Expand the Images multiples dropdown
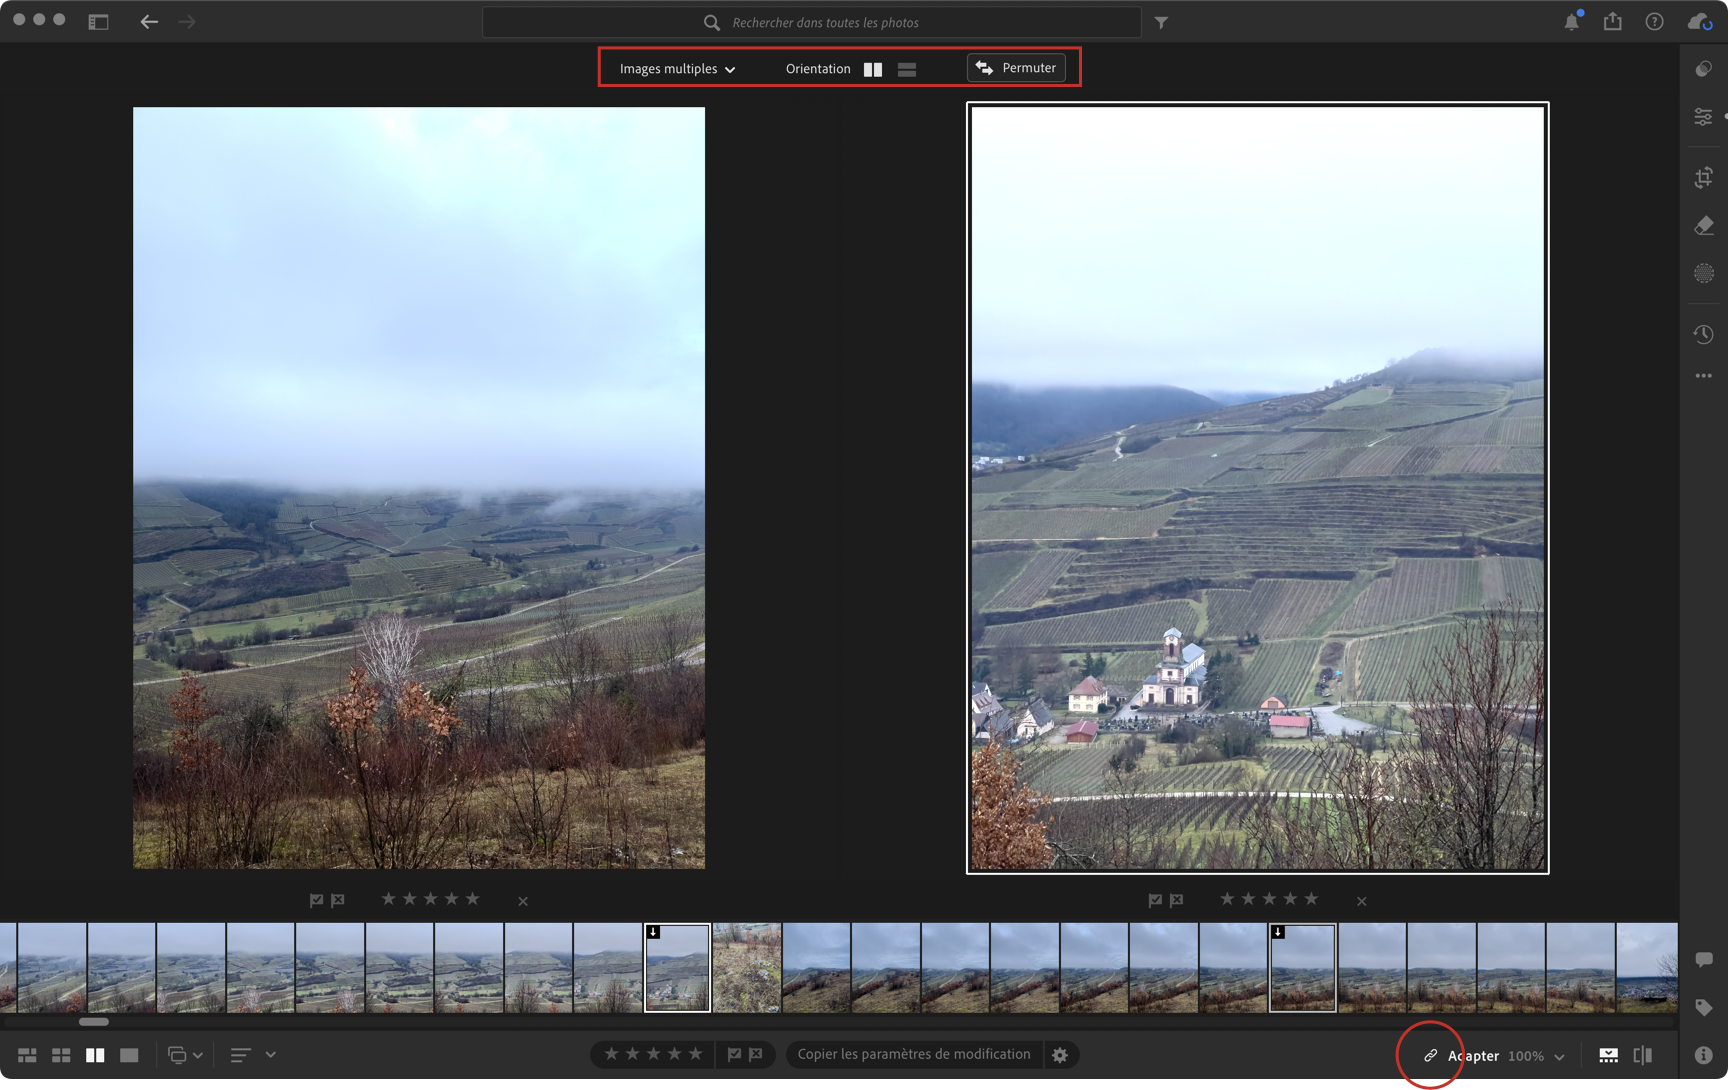 pyautogui.click(x=677, y=69)
